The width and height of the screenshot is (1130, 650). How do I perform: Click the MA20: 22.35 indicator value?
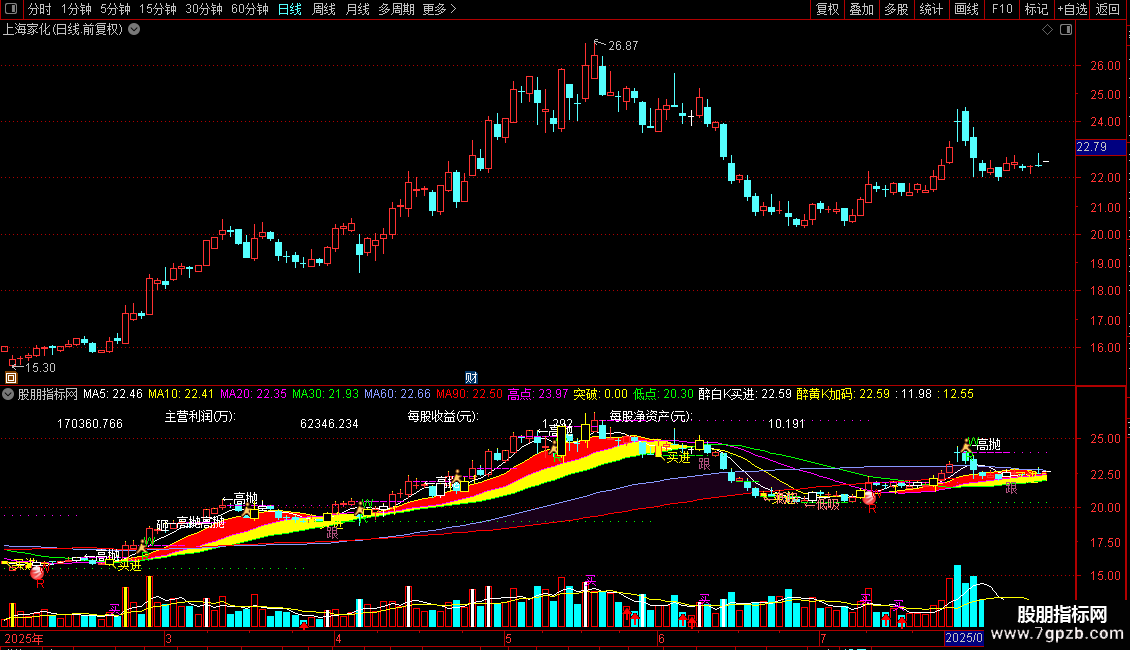pyautogui.click(x=253, y=394)
